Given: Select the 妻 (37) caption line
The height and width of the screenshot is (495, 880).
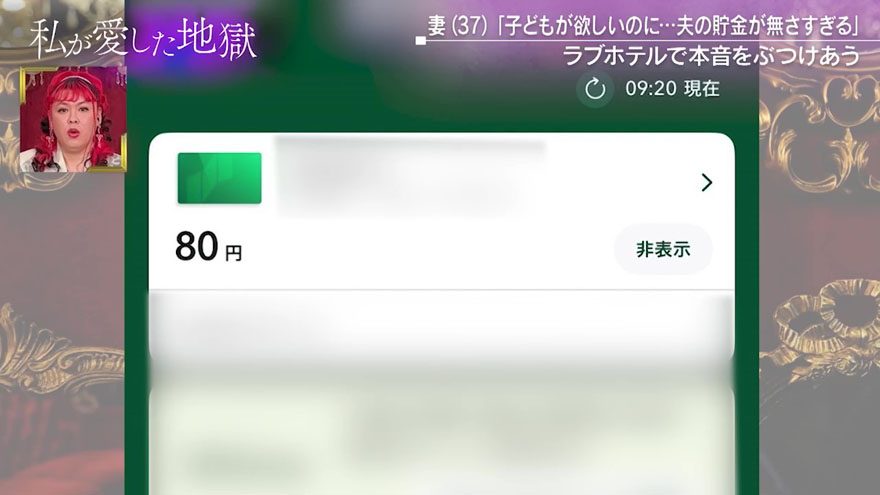Looking at the screenshot, I should coord(644,26).
